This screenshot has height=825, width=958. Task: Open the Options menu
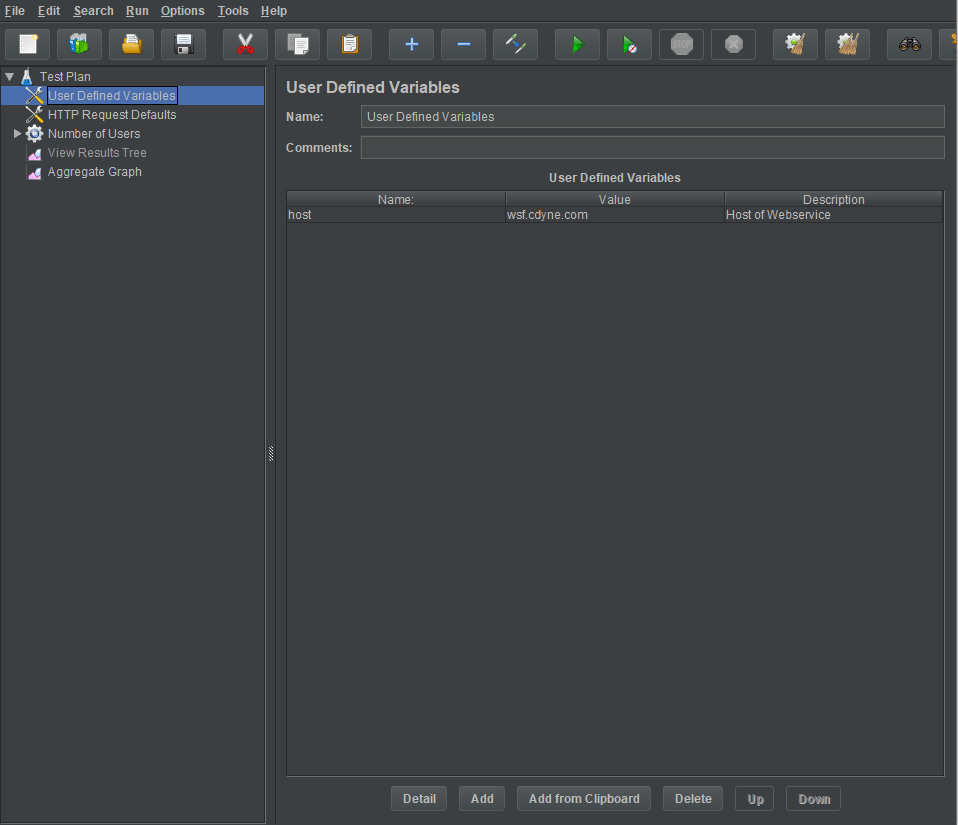click(x=182, y=11)
